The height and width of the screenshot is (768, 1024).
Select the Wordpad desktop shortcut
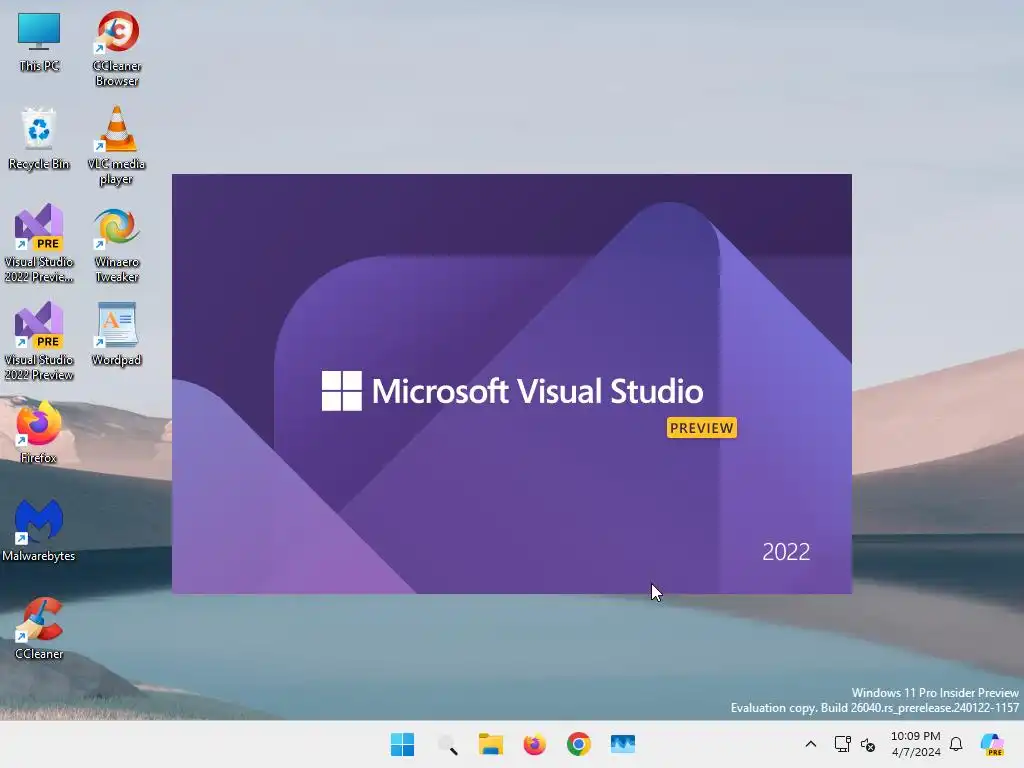[116, 334]
